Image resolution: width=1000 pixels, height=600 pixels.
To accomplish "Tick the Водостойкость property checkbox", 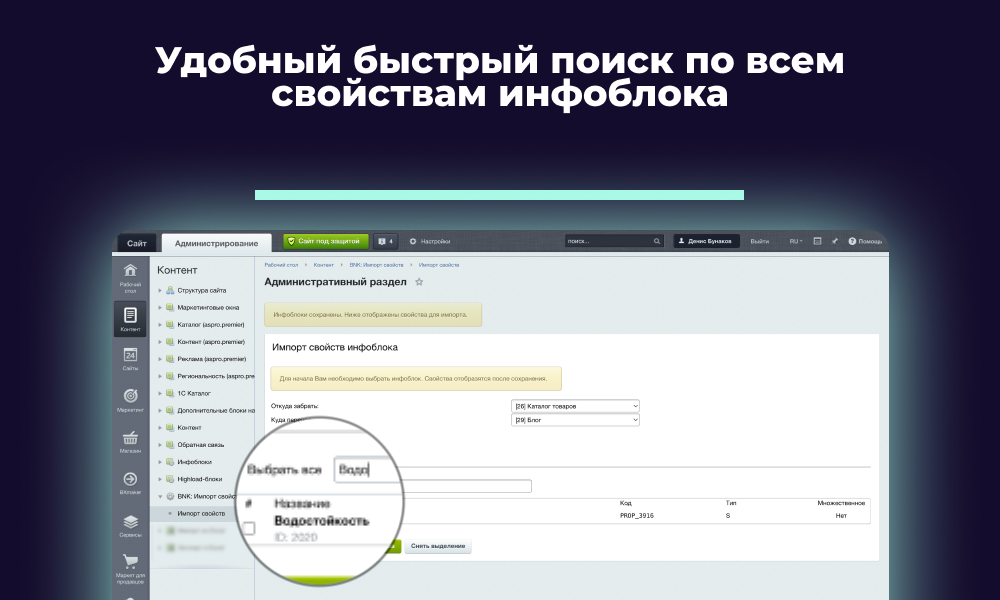I will coord(249,527).
